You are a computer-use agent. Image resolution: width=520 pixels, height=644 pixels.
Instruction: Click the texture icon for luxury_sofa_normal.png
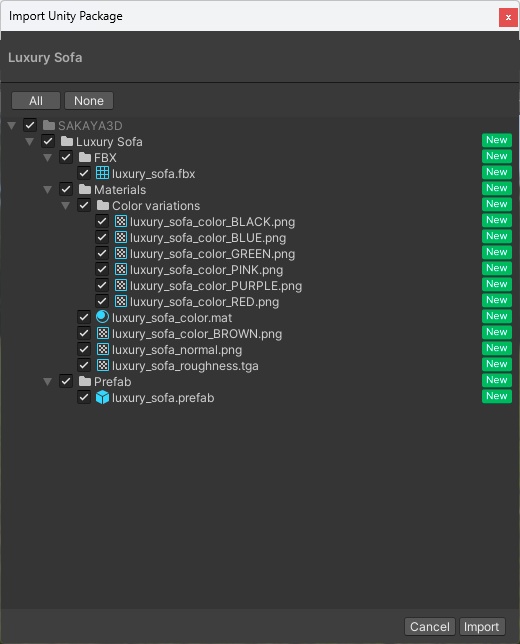pyautogui.click(x=102, y=350)
